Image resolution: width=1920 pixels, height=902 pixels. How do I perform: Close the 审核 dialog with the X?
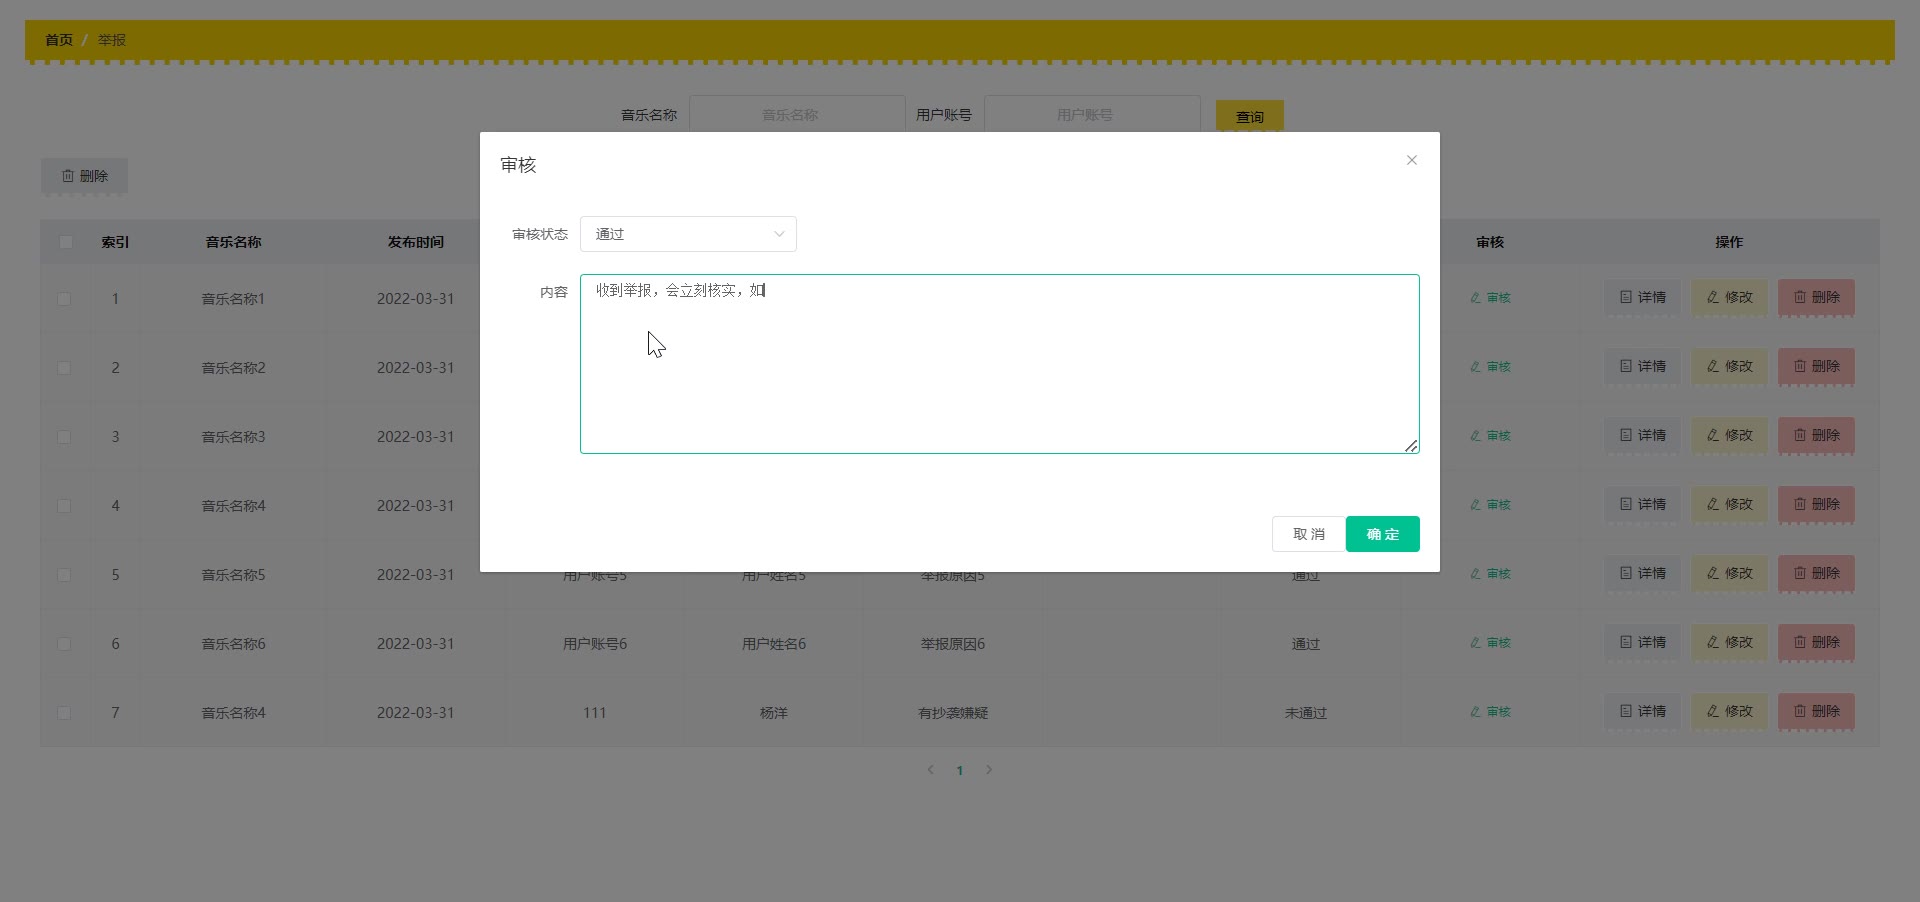point(1411,160)
